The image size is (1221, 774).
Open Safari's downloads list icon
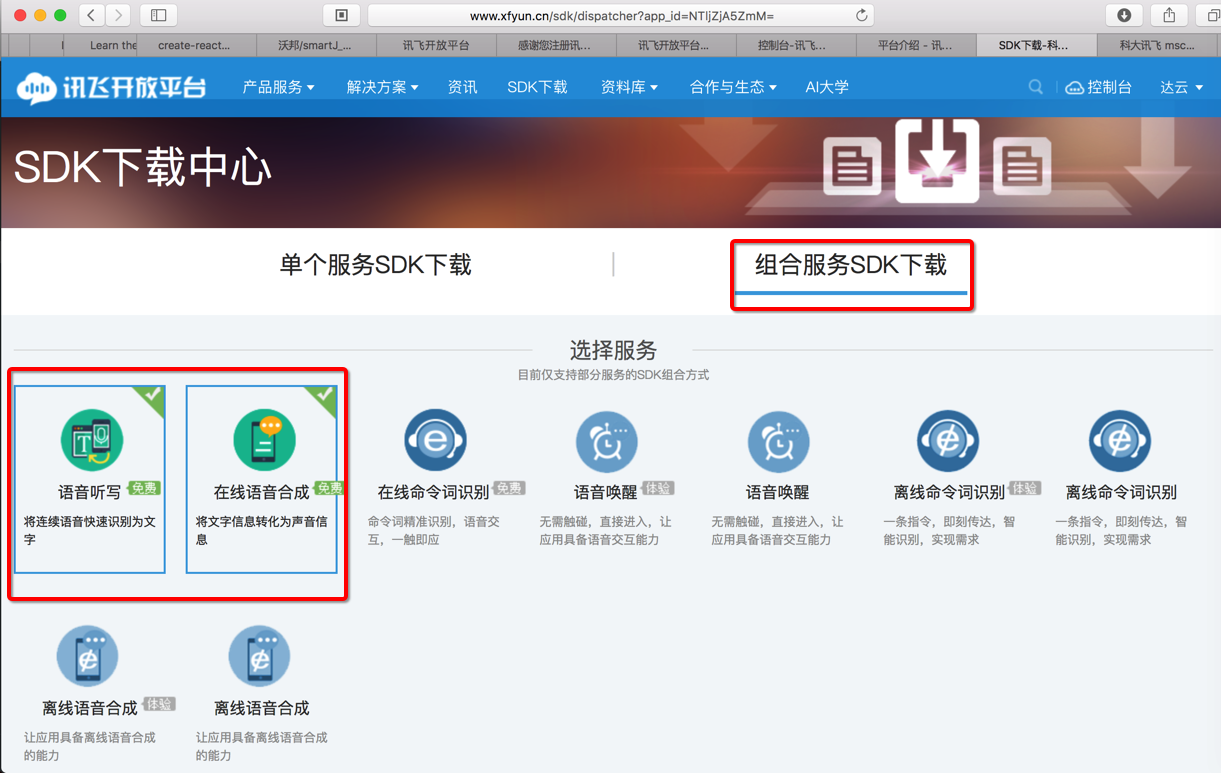coord(1124,15)
